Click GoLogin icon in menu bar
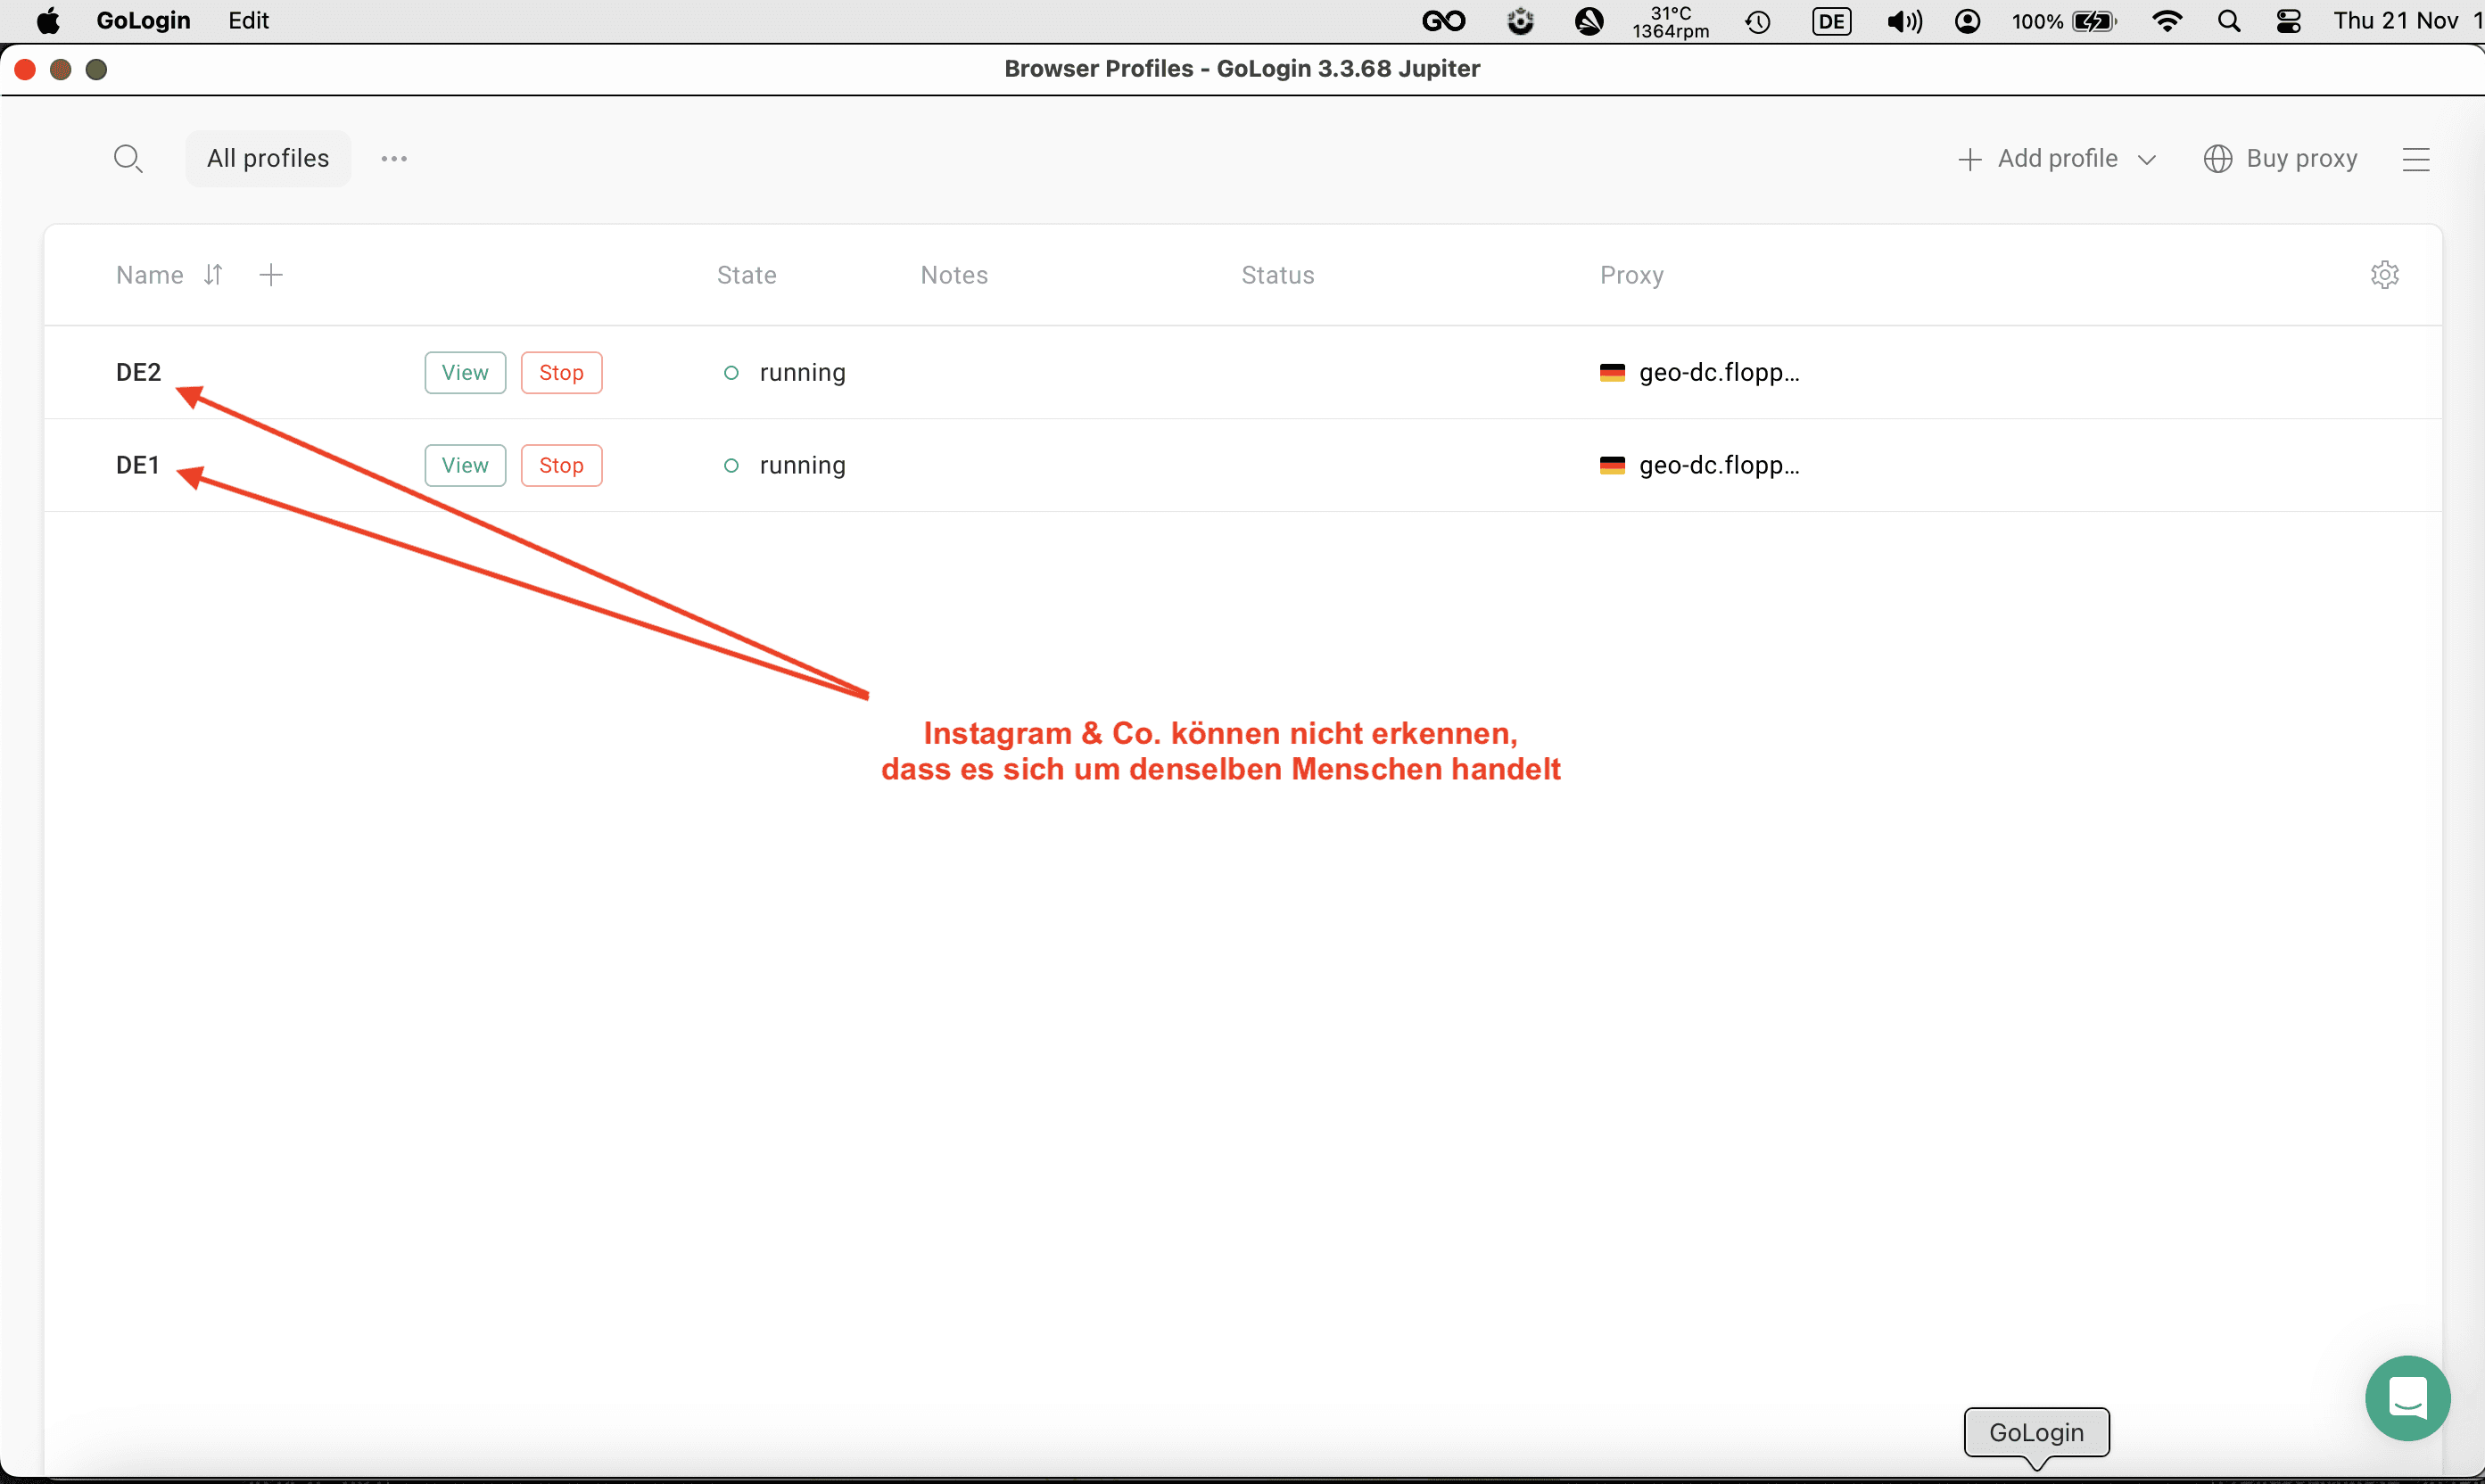Viewport: 2485px width, 1484px height. tap(1443, 21)
